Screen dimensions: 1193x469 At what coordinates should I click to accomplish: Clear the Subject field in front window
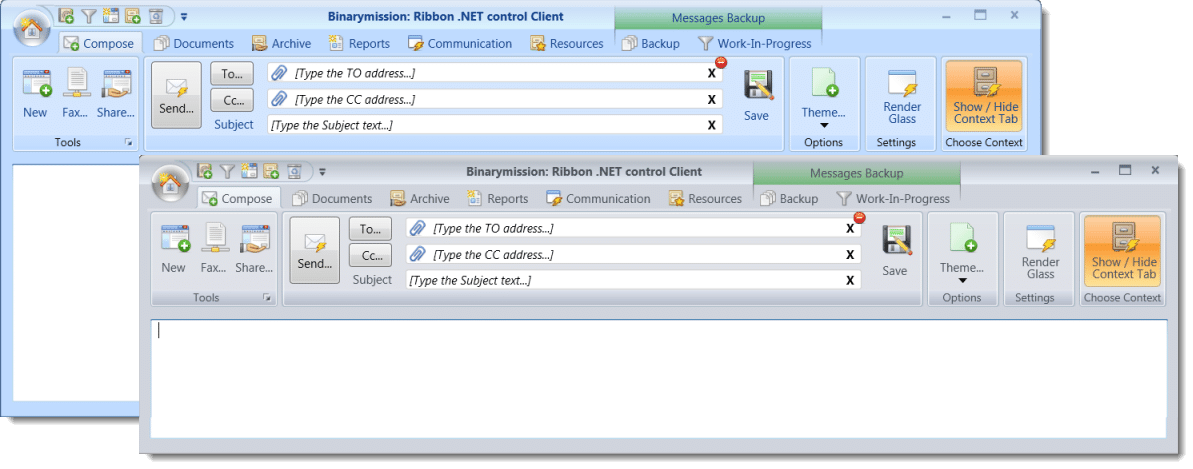[x=850, y=280]
